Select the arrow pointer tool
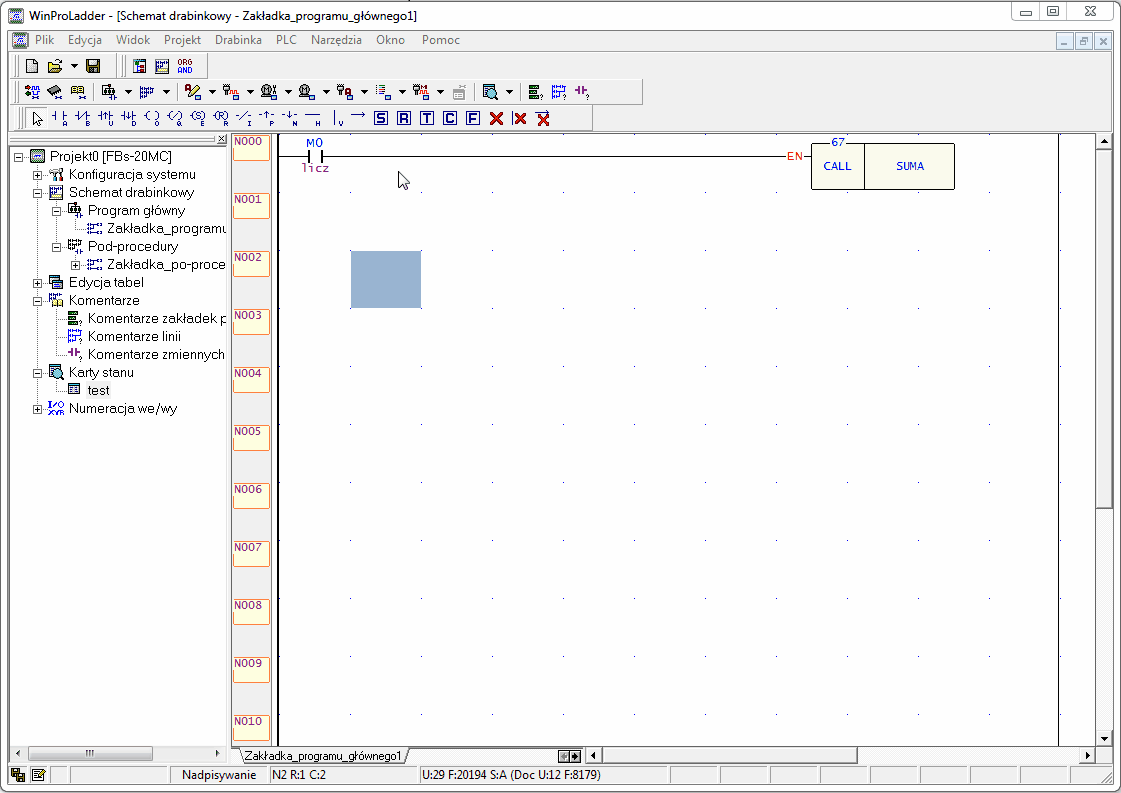The image size is (1121, 793). [38, 119]
